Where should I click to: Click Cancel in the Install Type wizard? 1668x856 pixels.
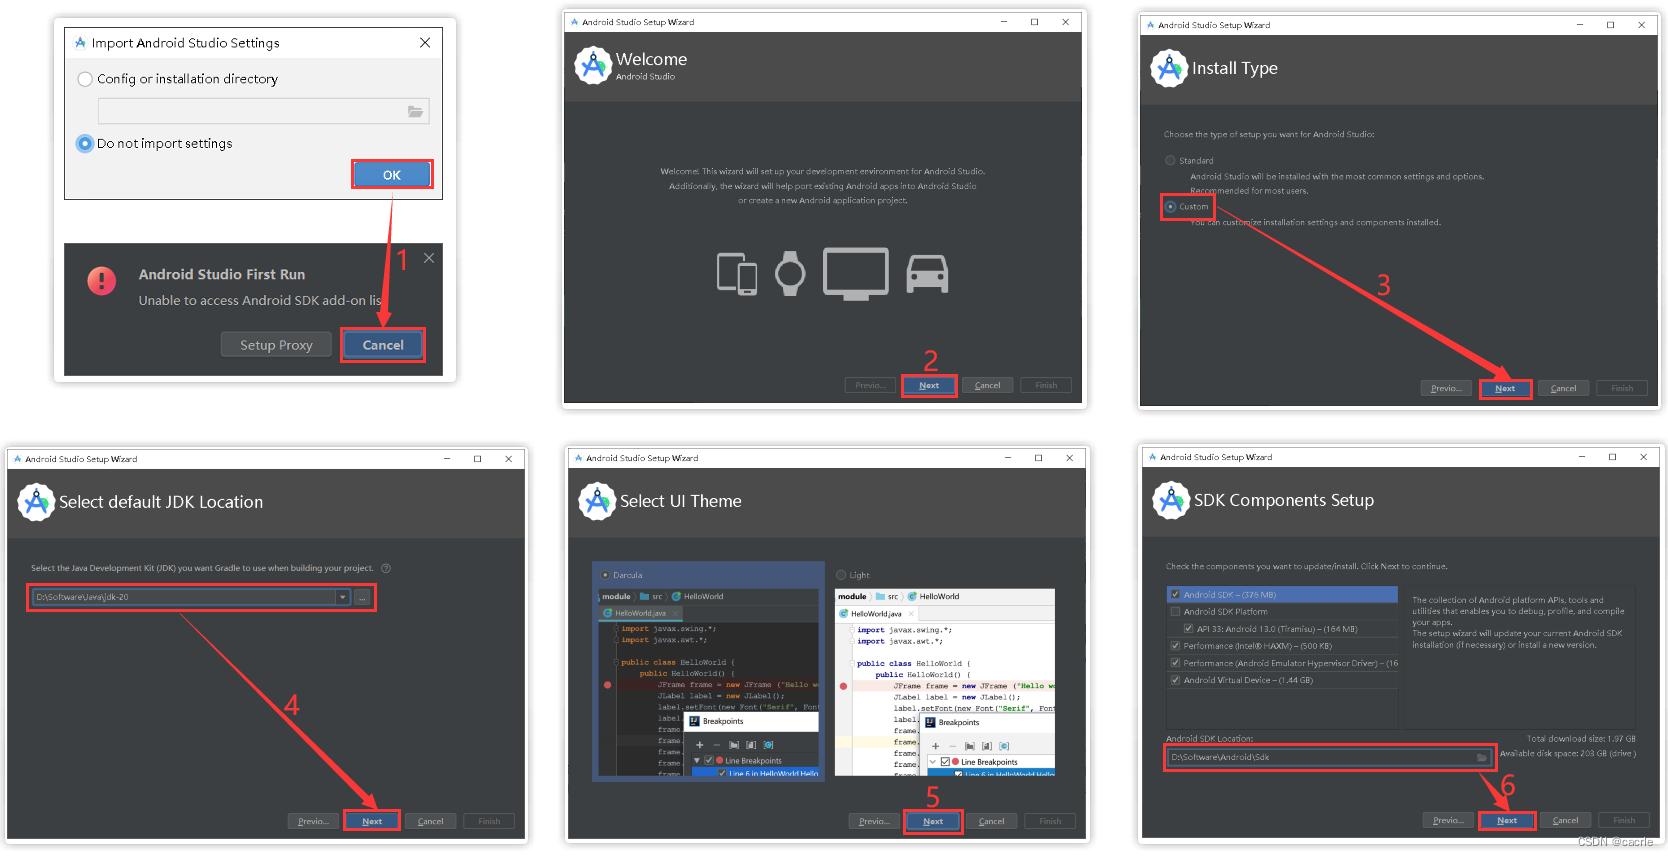tap(1563, 389)
